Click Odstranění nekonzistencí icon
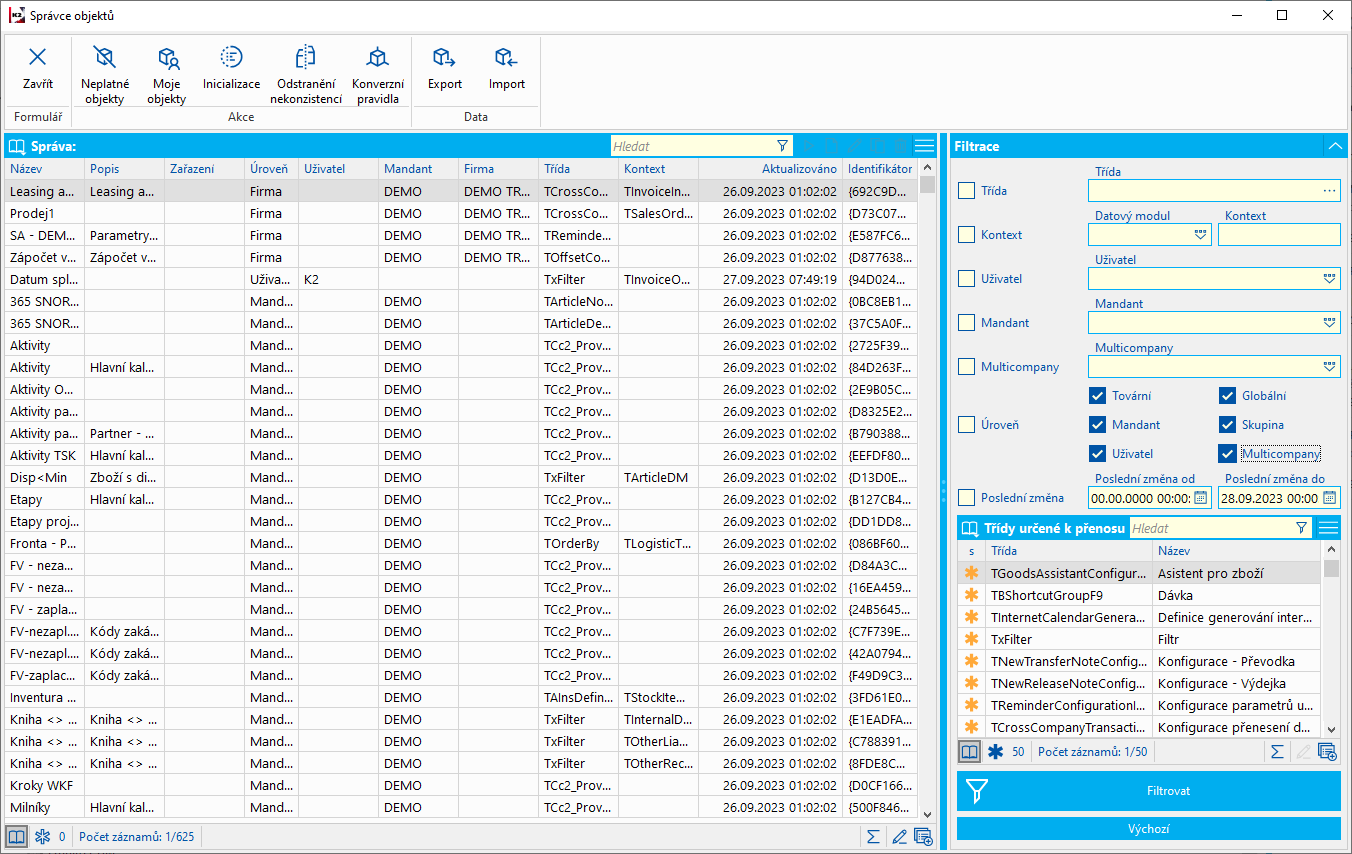The image size is (1352, 854). coord(306,74)
